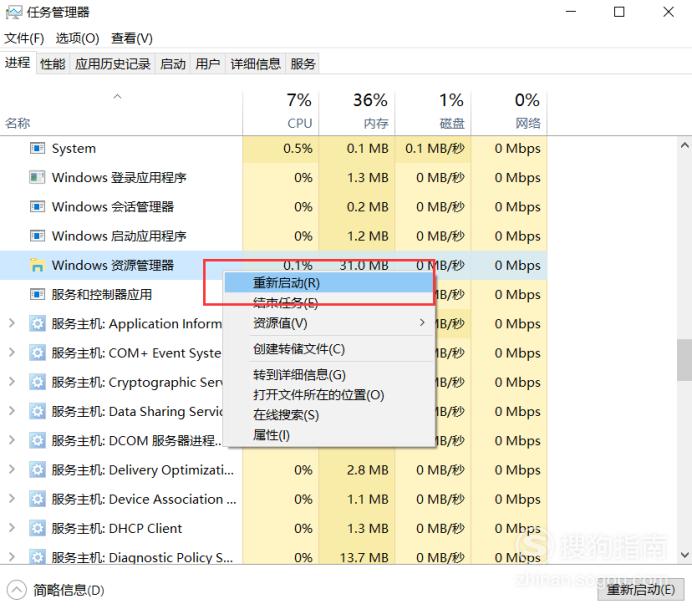Click the Windows 会话管理器 process icon
The image size is (692, 614).
click(x=37, y=207)
